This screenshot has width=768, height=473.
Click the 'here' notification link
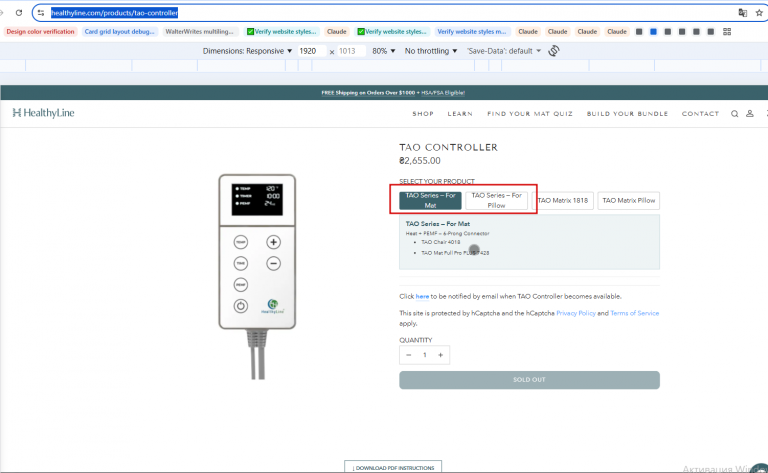coord(422,297)
